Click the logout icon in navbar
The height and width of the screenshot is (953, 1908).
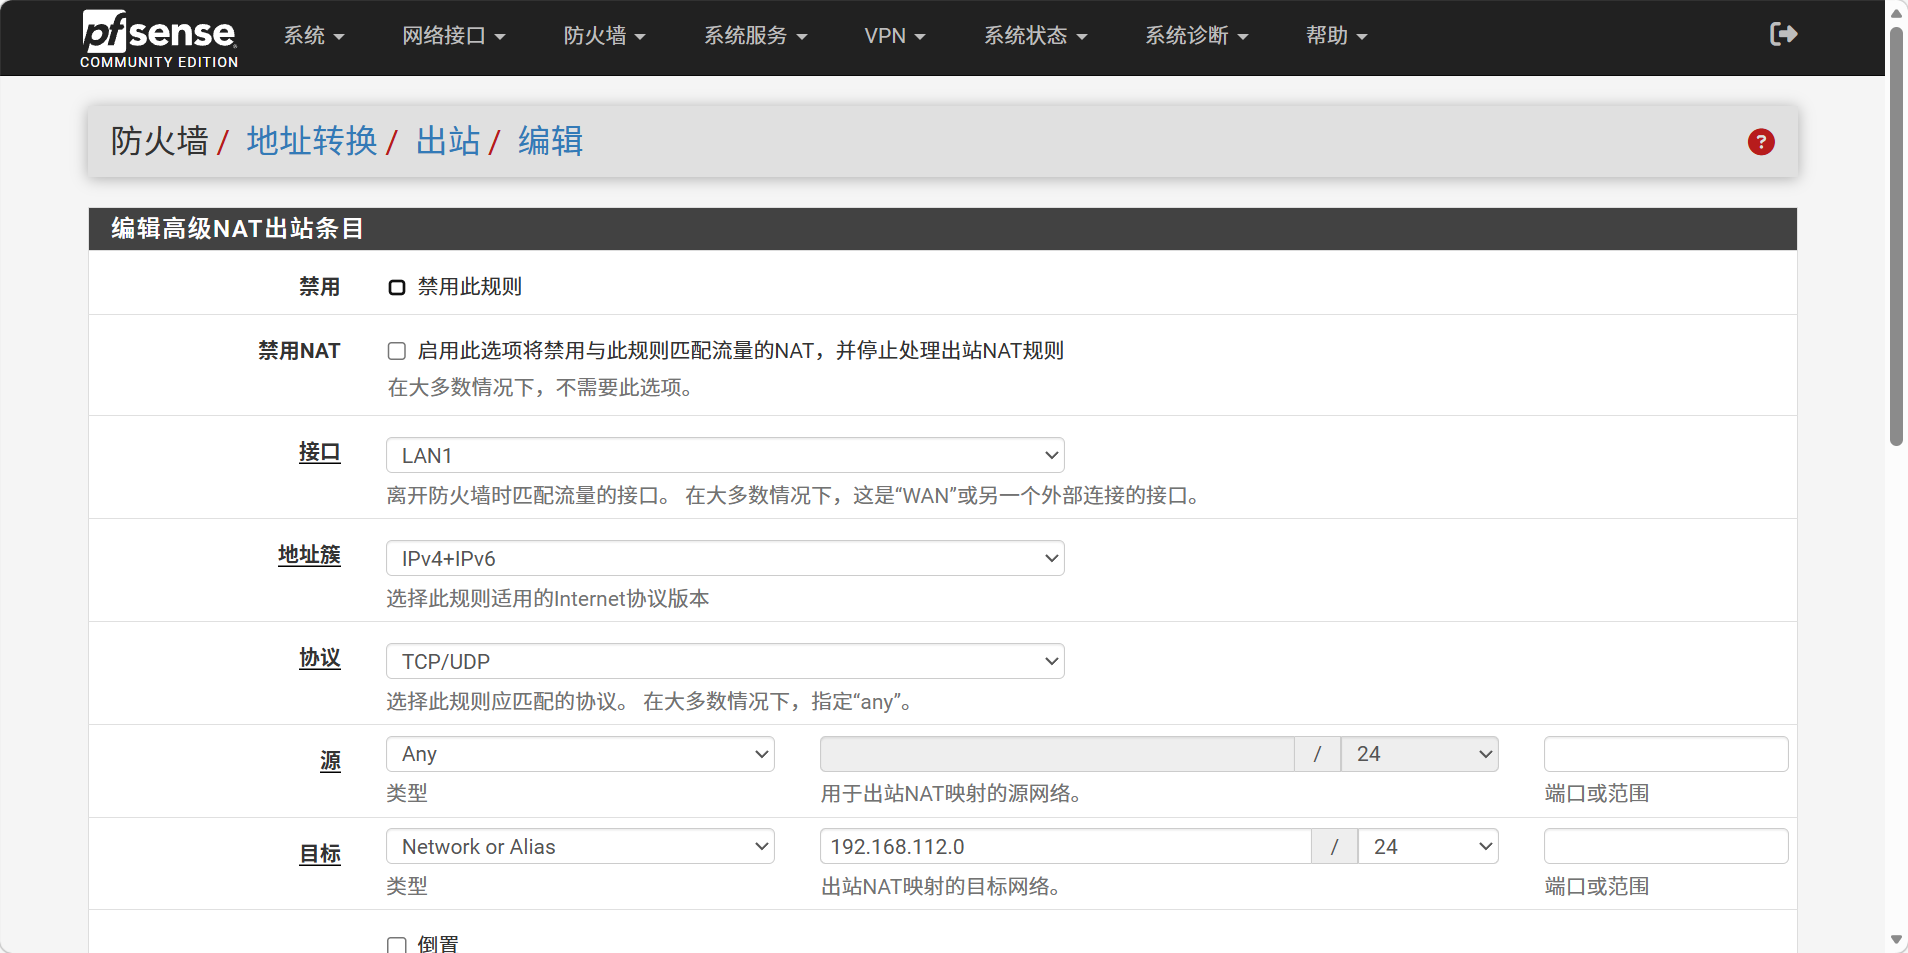1783,35
